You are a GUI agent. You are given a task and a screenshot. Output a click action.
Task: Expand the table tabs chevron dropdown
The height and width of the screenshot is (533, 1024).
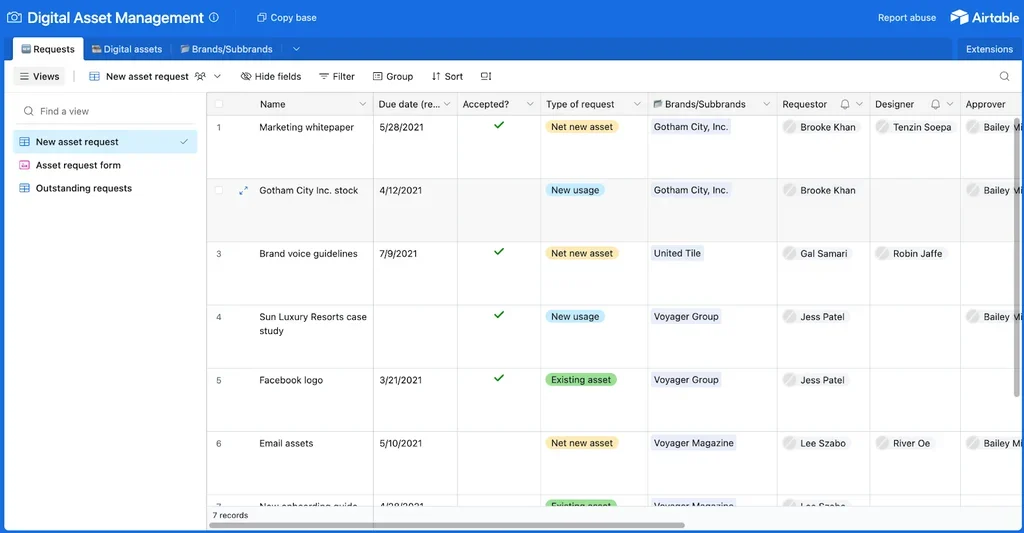296,49
